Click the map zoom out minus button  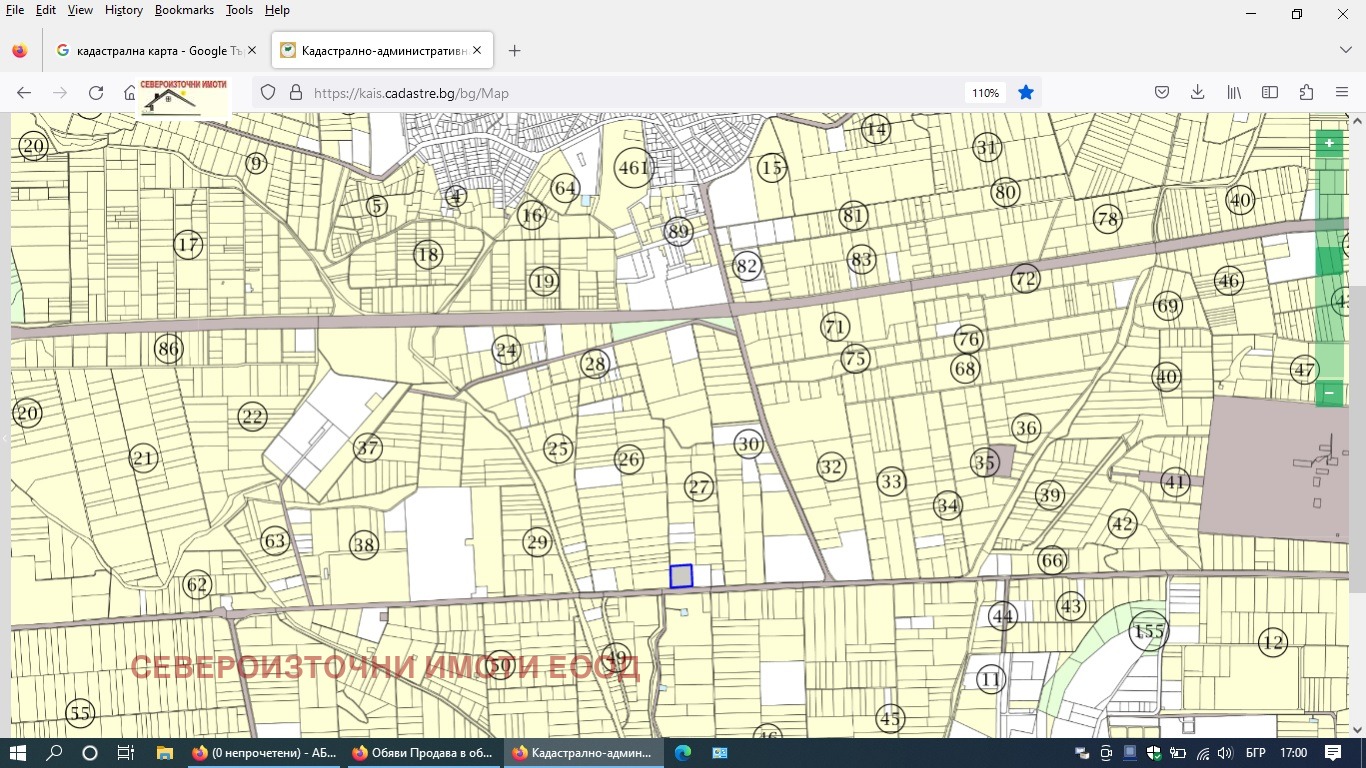coord(1329,394)
